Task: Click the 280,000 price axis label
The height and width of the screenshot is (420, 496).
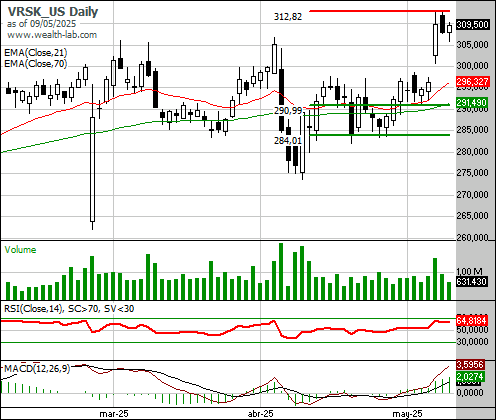Action: point(472,151)
